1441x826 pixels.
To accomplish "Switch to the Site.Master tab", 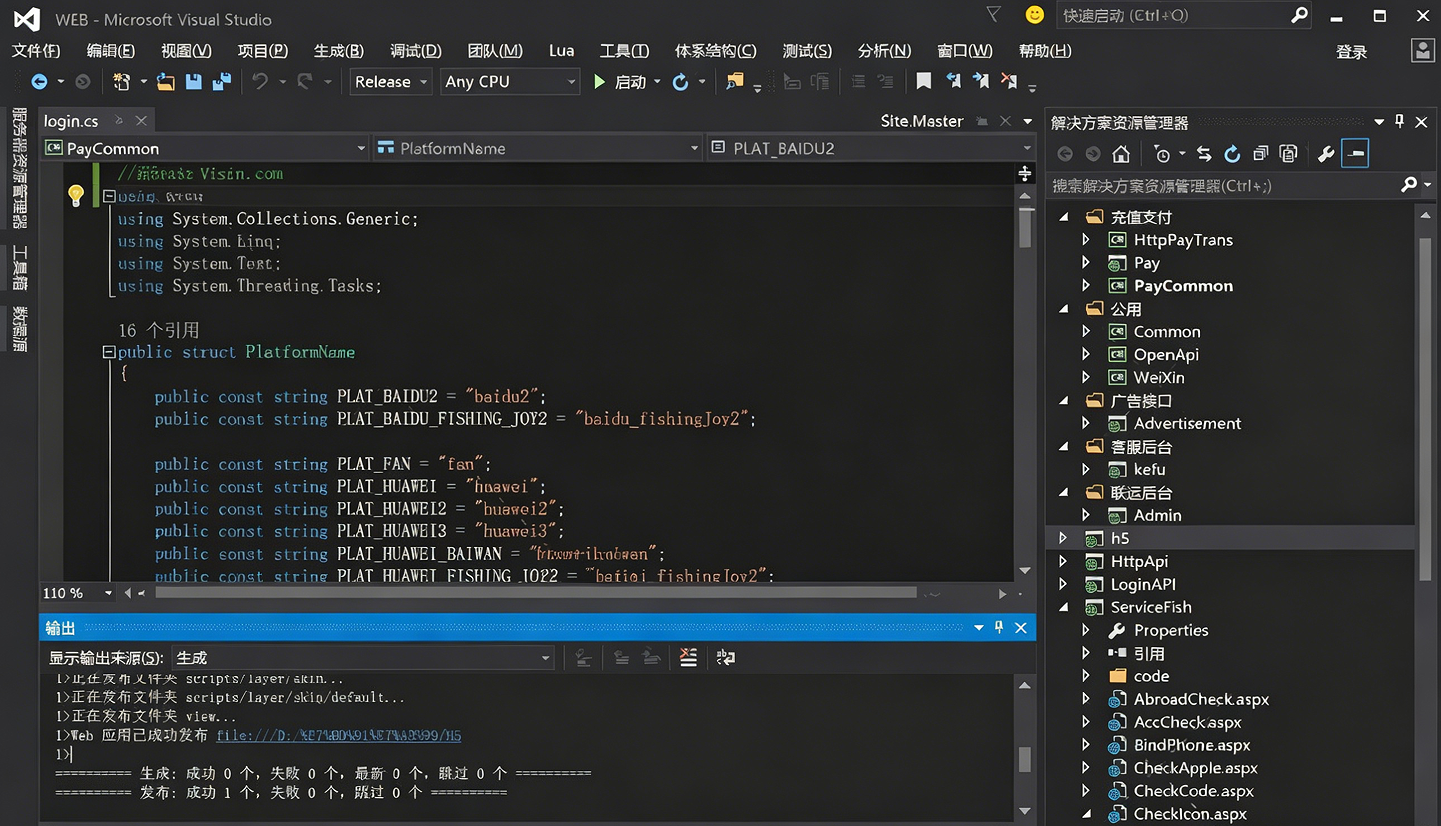I will click(x=921, y=121).
